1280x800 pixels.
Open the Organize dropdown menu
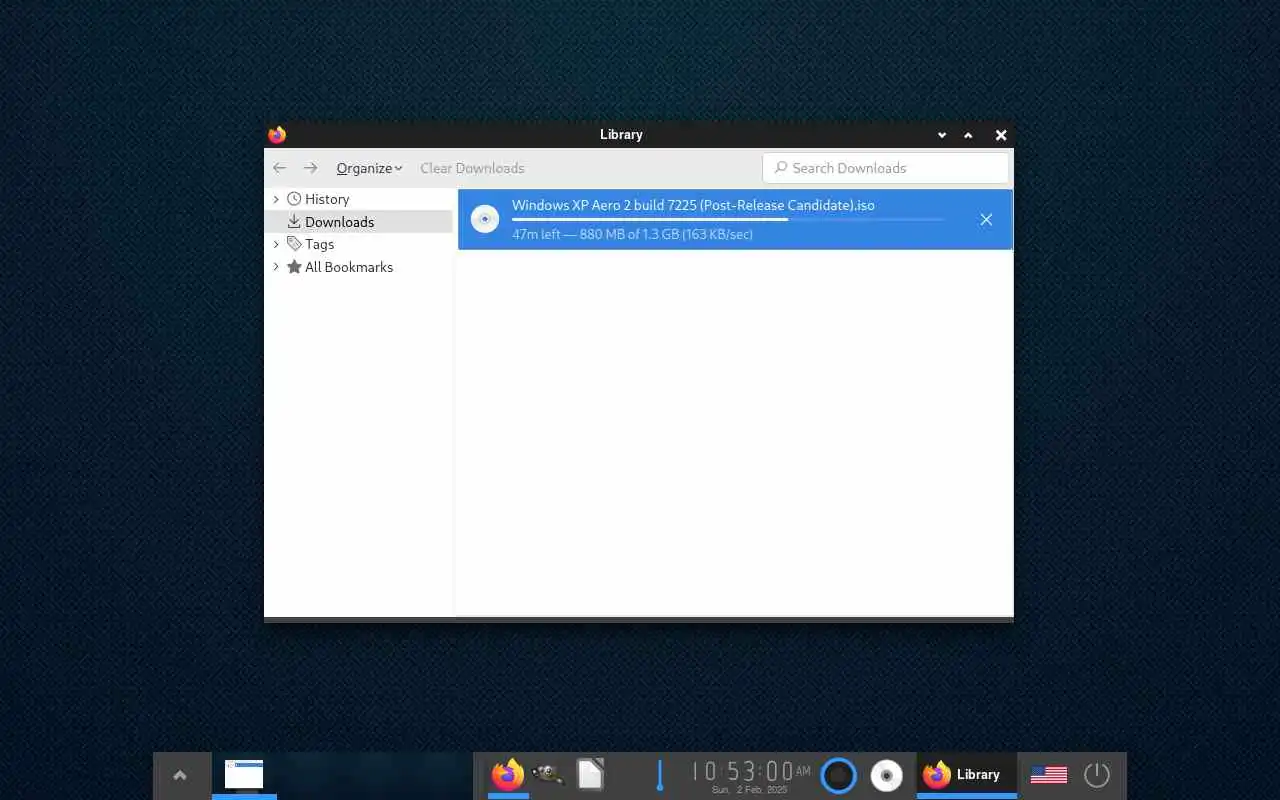point(369,168)
